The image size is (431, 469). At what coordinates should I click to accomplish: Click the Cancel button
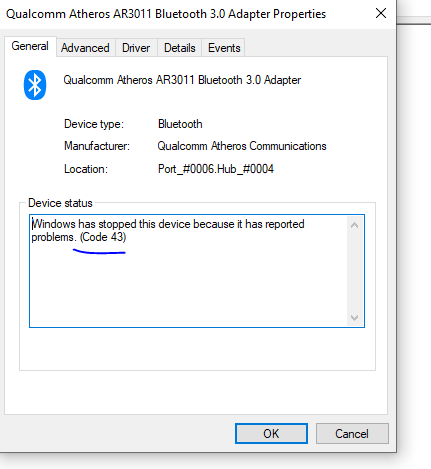[x=352, y=433]
